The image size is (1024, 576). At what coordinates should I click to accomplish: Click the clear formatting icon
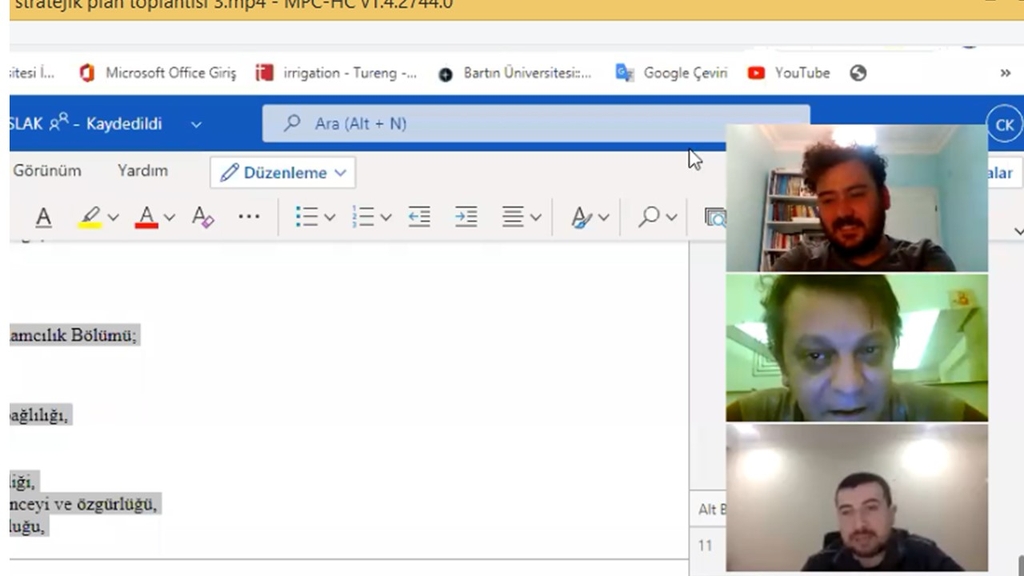(203, 217)
